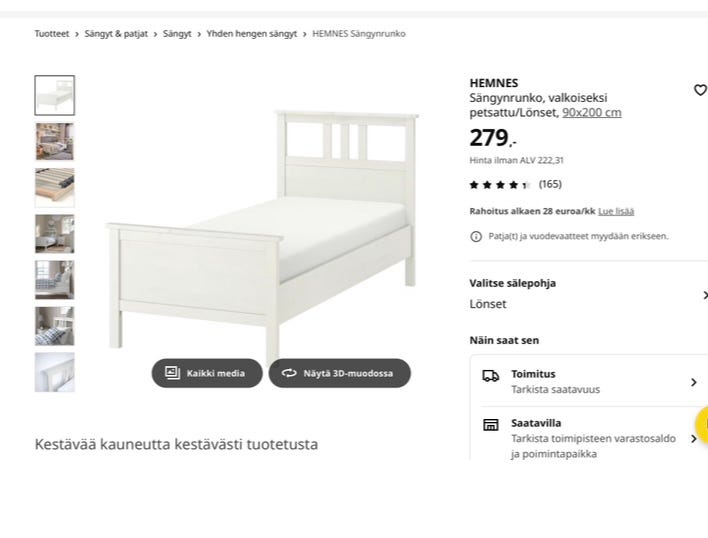The image size is (708, 538).
Task: Click the 90x200 cm size link
Action: (x=591, y=113)
